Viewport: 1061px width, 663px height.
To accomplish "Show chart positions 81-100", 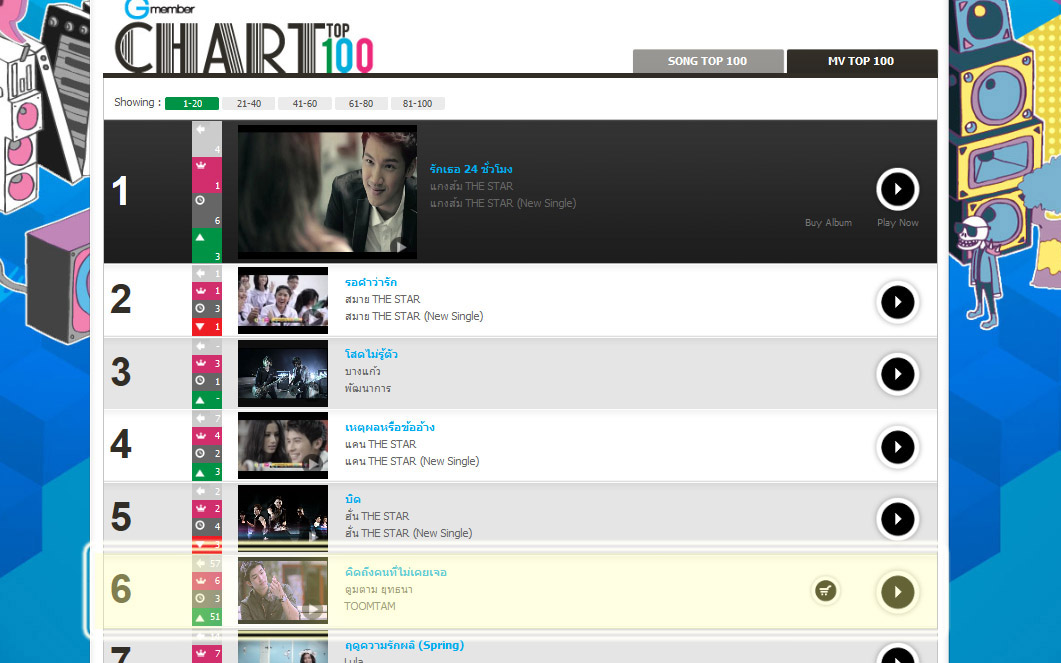I will coord(417,104).
